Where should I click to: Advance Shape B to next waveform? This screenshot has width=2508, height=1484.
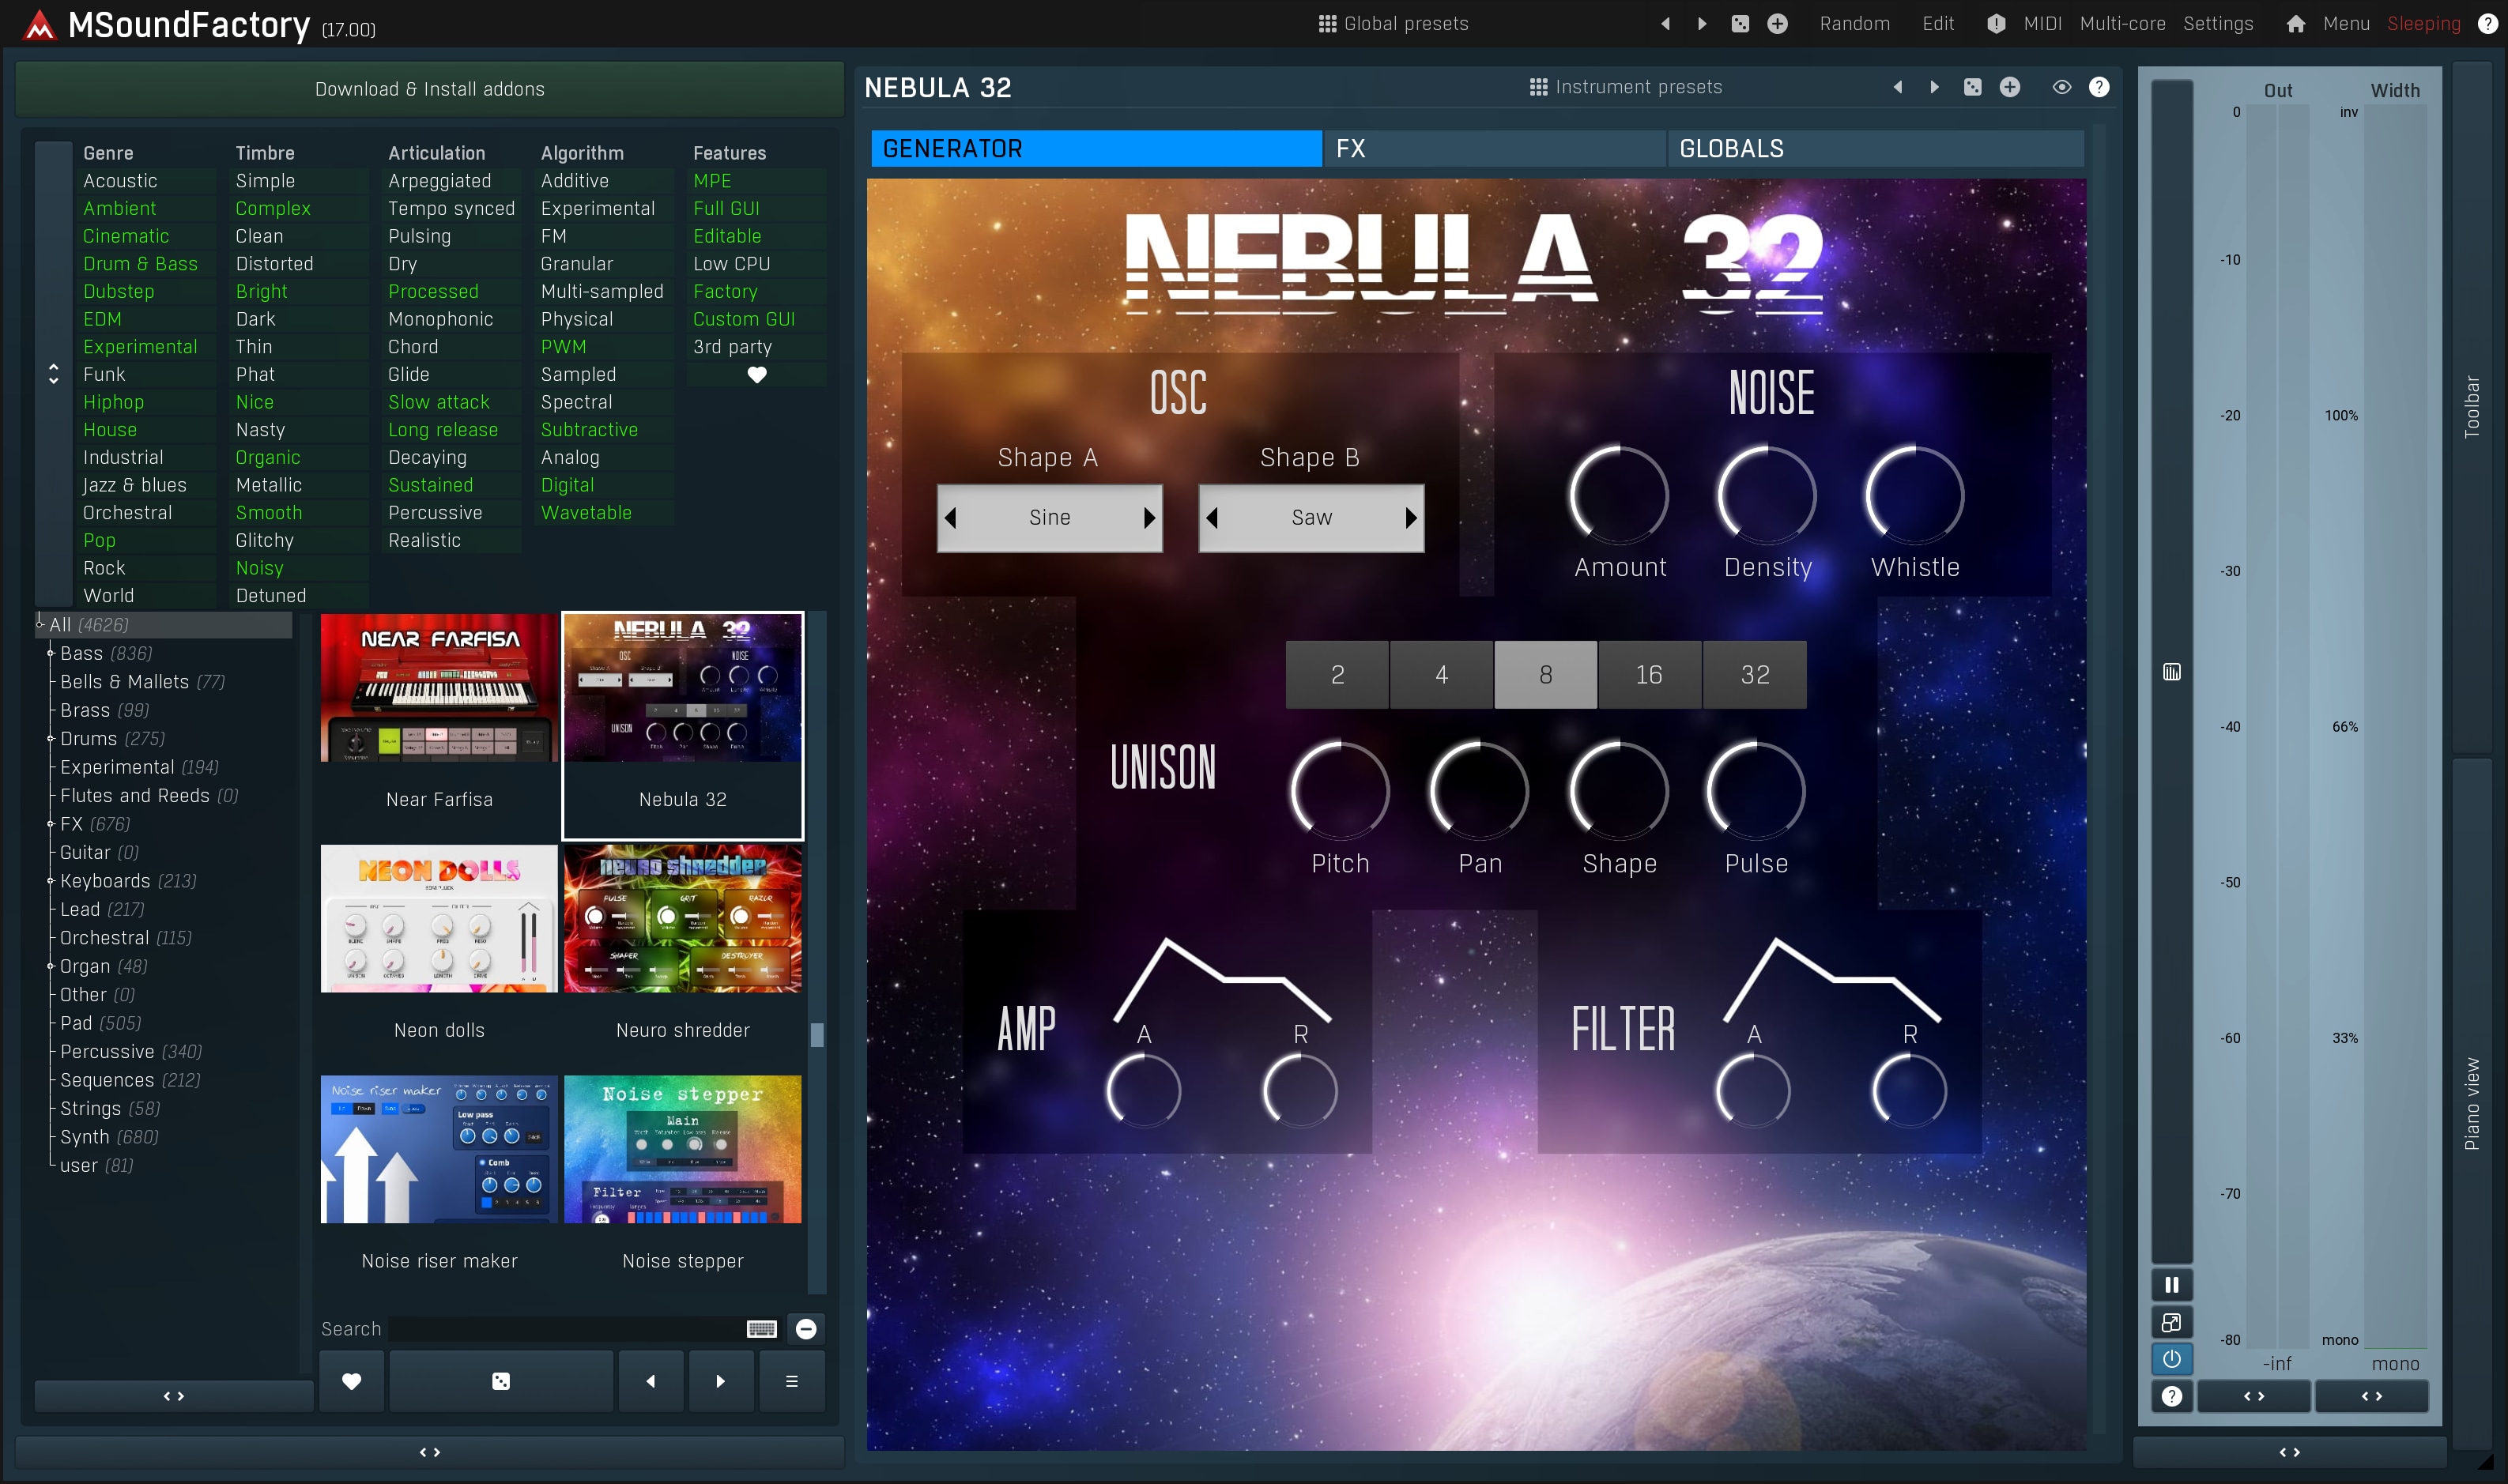pyautogui.click(x=1410, y=518)
